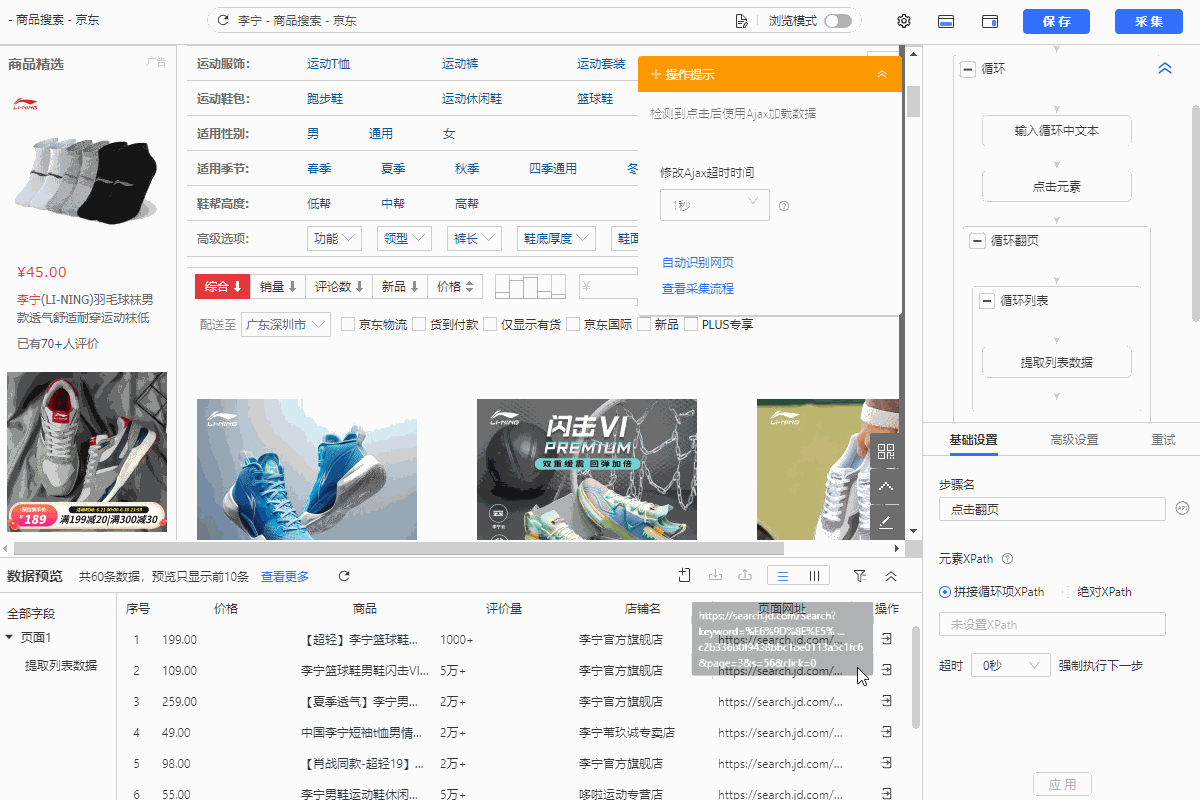The width and height of the screenshot is (1200, 800).
Task: Select the 绝对XPath radio button
Action: 1066,592
